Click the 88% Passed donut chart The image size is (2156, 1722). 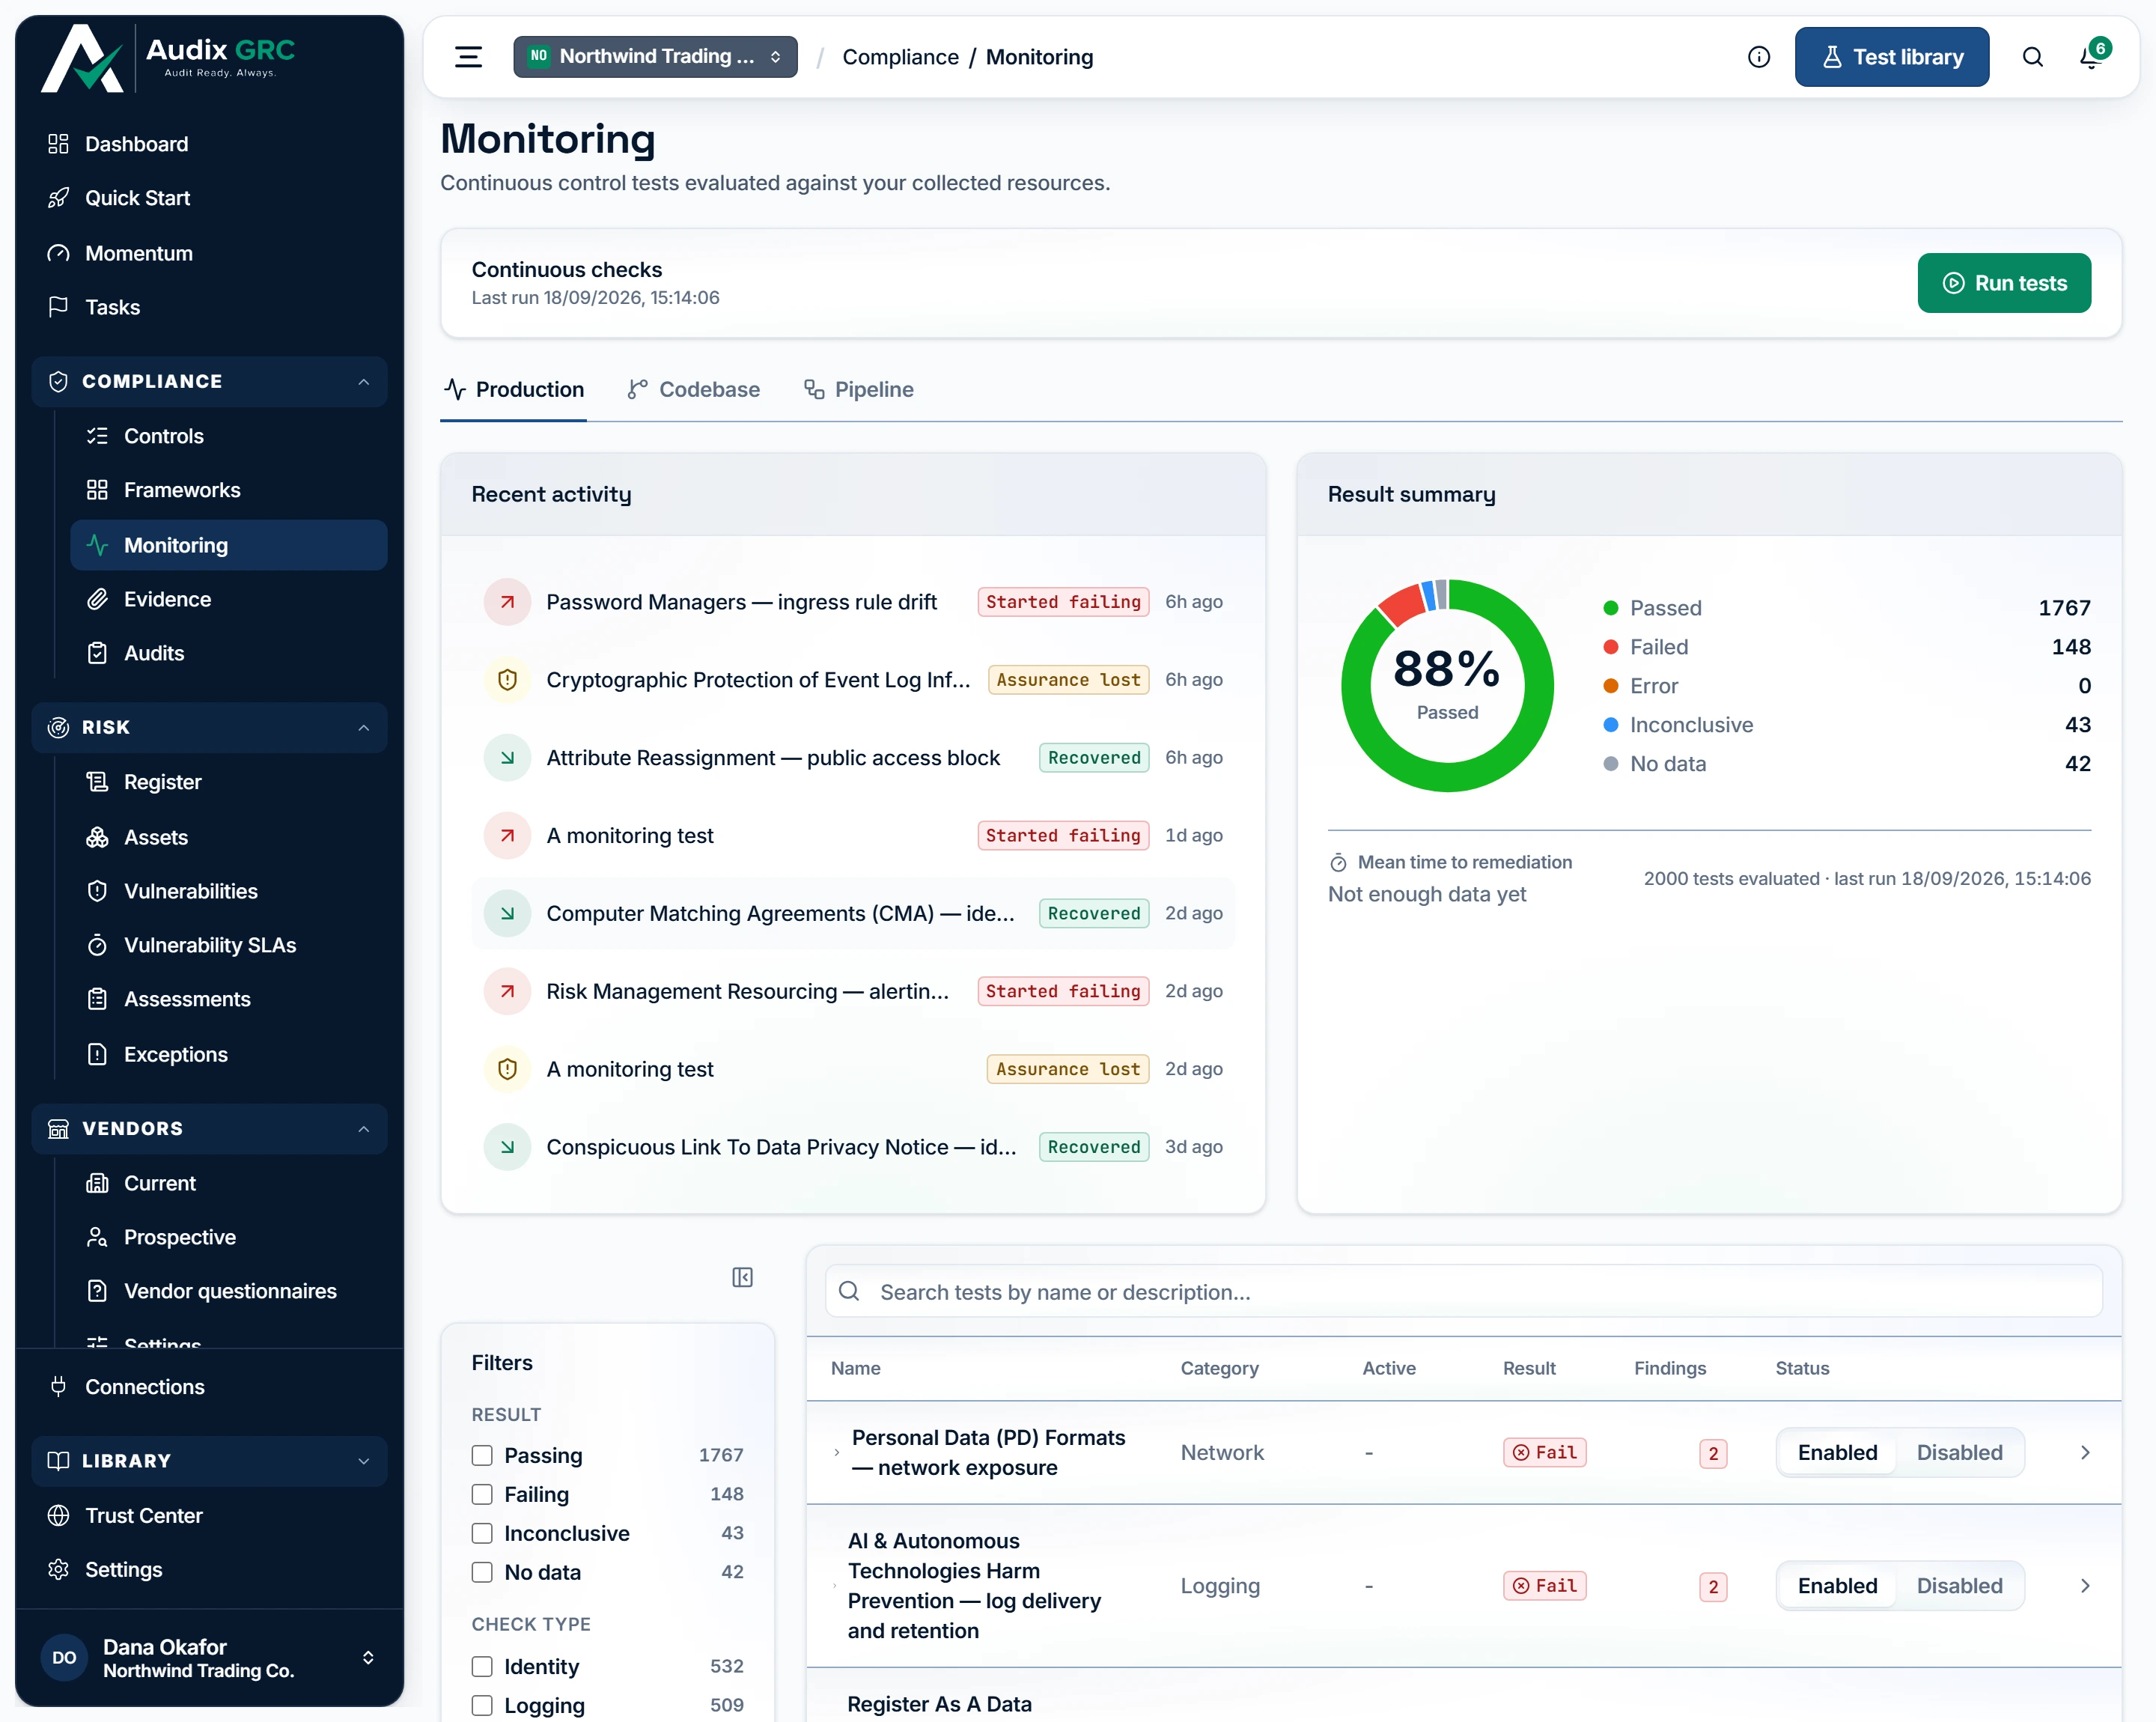pos(1447,686)
